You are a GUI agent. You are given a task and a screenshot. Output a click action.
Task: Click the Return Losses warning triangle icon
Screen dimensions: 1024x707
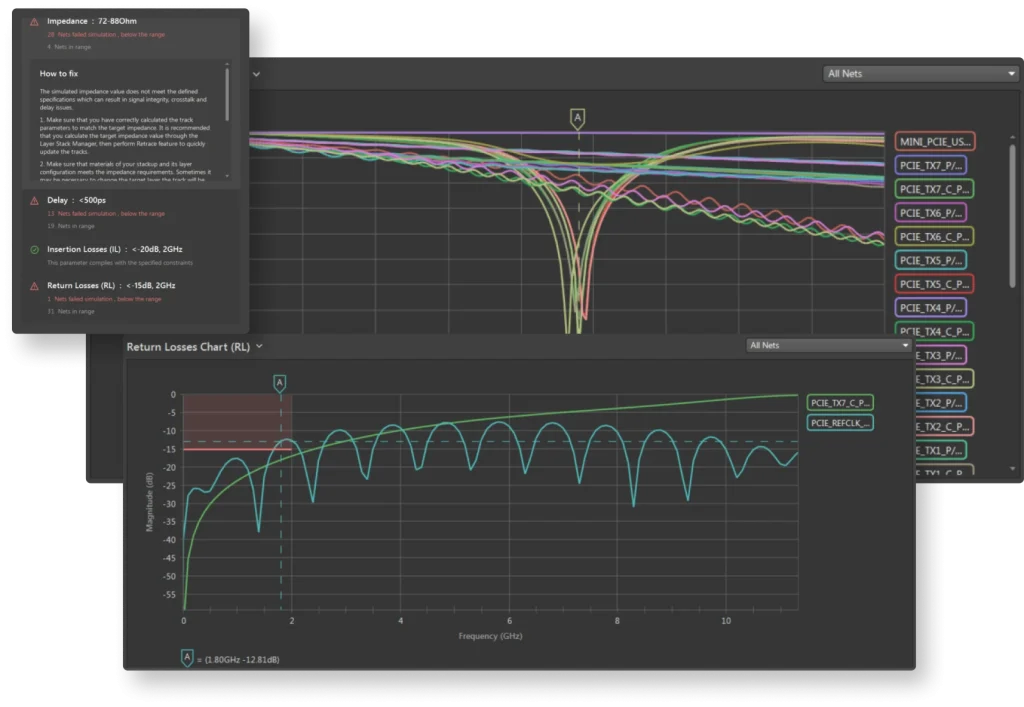[35, 286]
